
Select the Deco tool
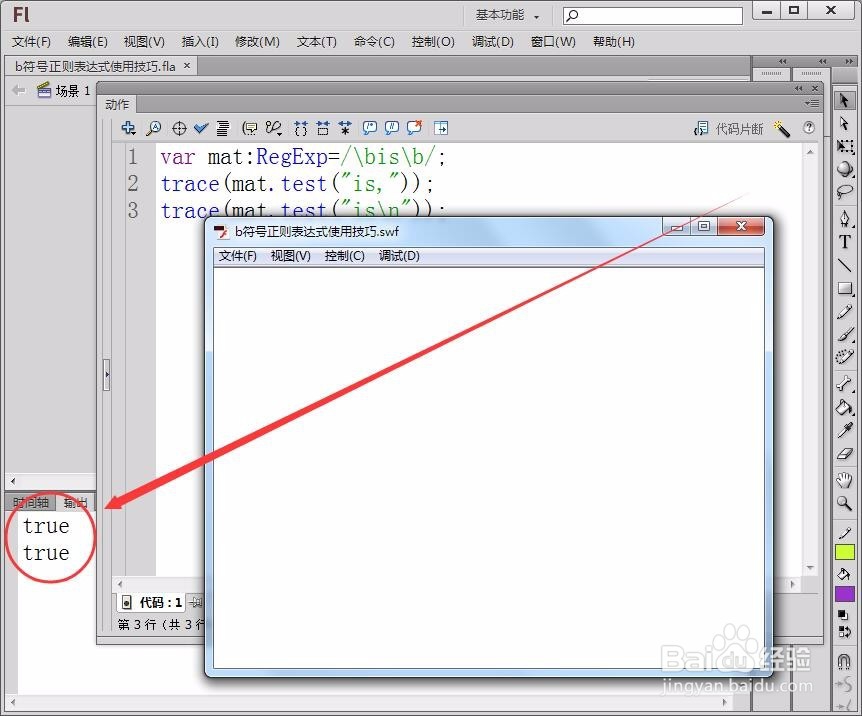[844, 357]
